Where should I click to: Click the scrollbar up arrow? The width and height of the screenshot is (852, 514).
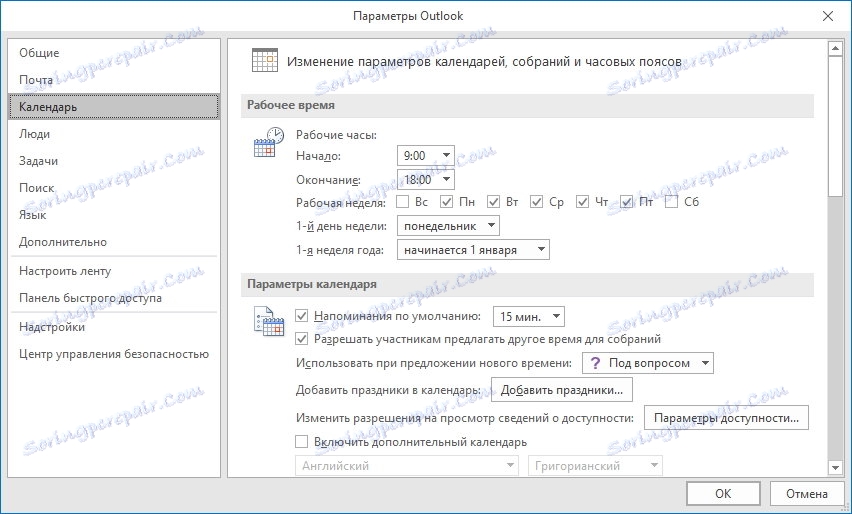click(835, 49)
